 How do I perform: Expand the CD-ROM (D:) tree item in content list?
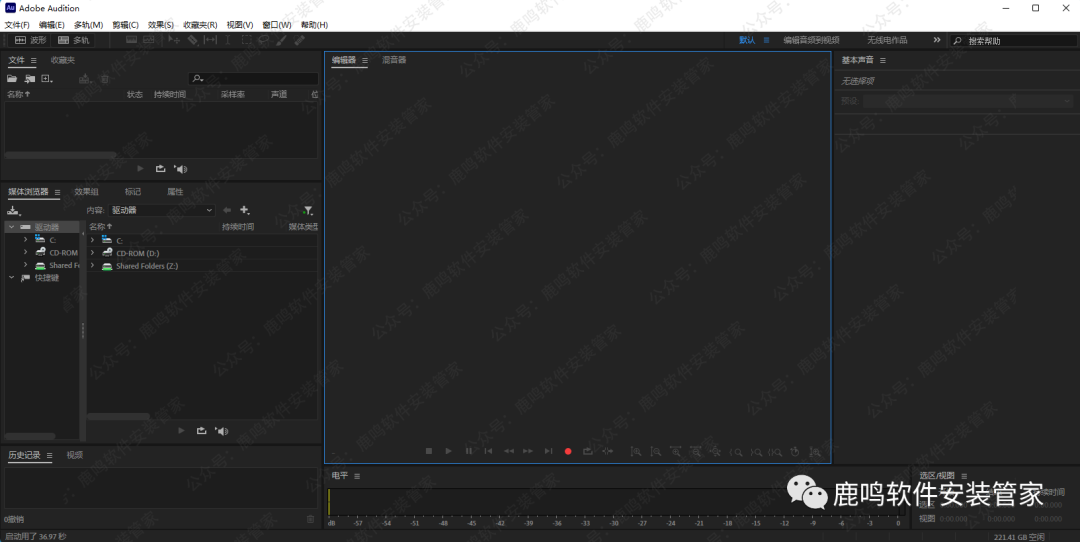tap(92, 253)
